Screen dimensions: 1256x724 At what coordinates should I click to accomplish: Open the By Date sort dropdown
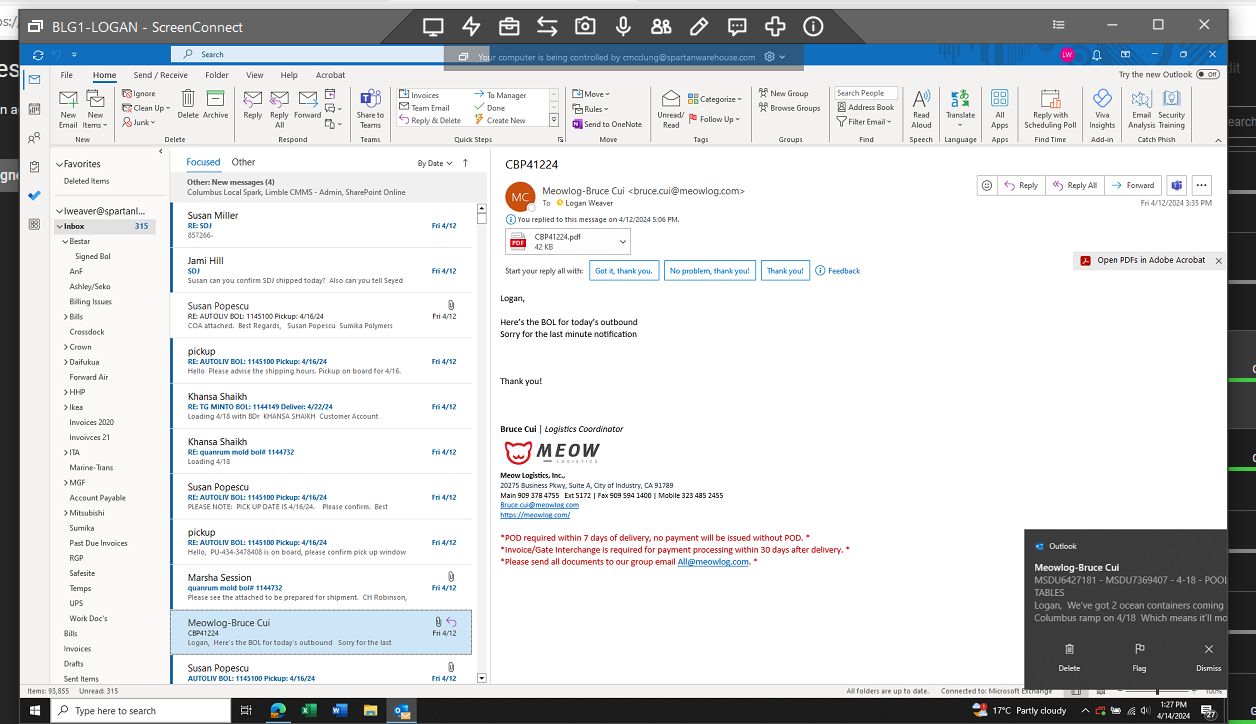(435, 163)
